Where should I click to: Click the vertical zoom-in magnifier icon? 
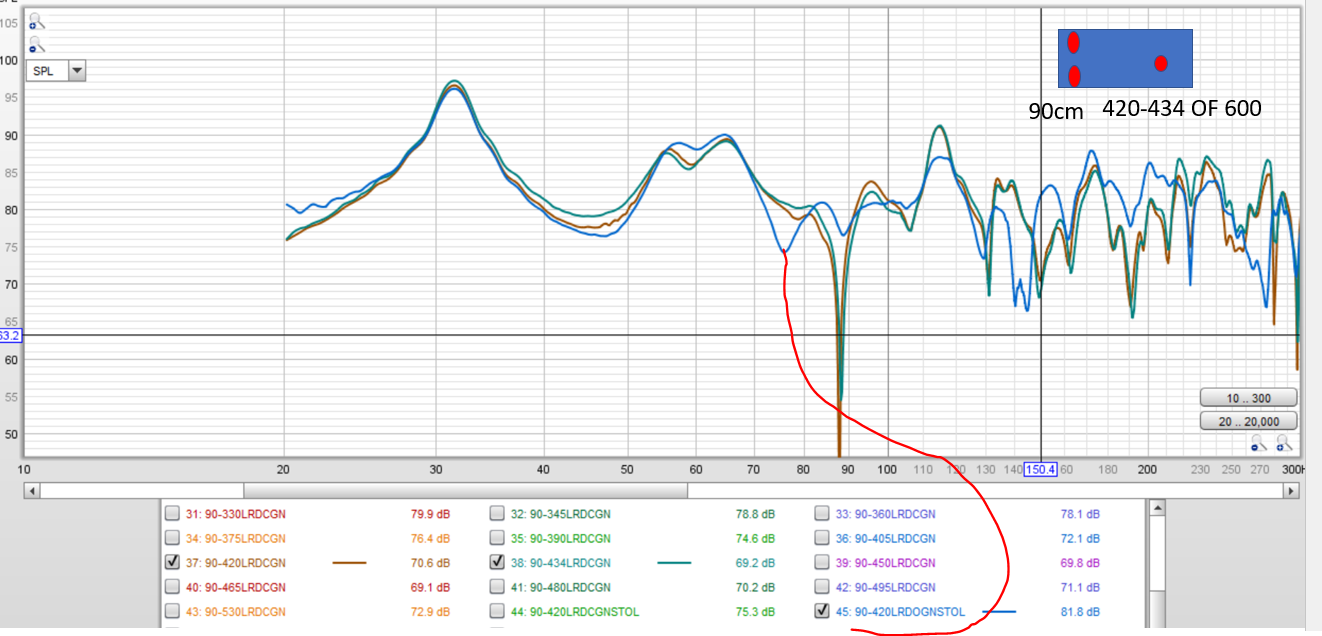pyautogui.click(x=36, y=21)
